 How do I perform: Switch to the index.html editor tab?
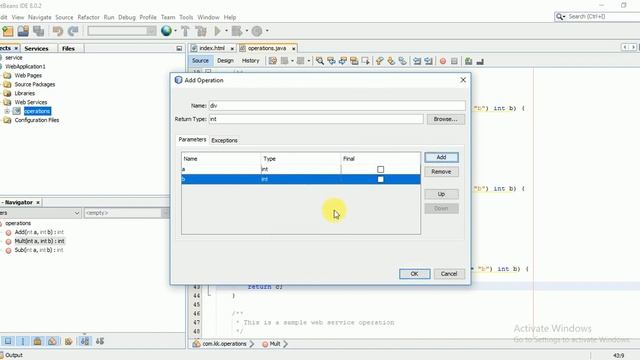(212, 48)
